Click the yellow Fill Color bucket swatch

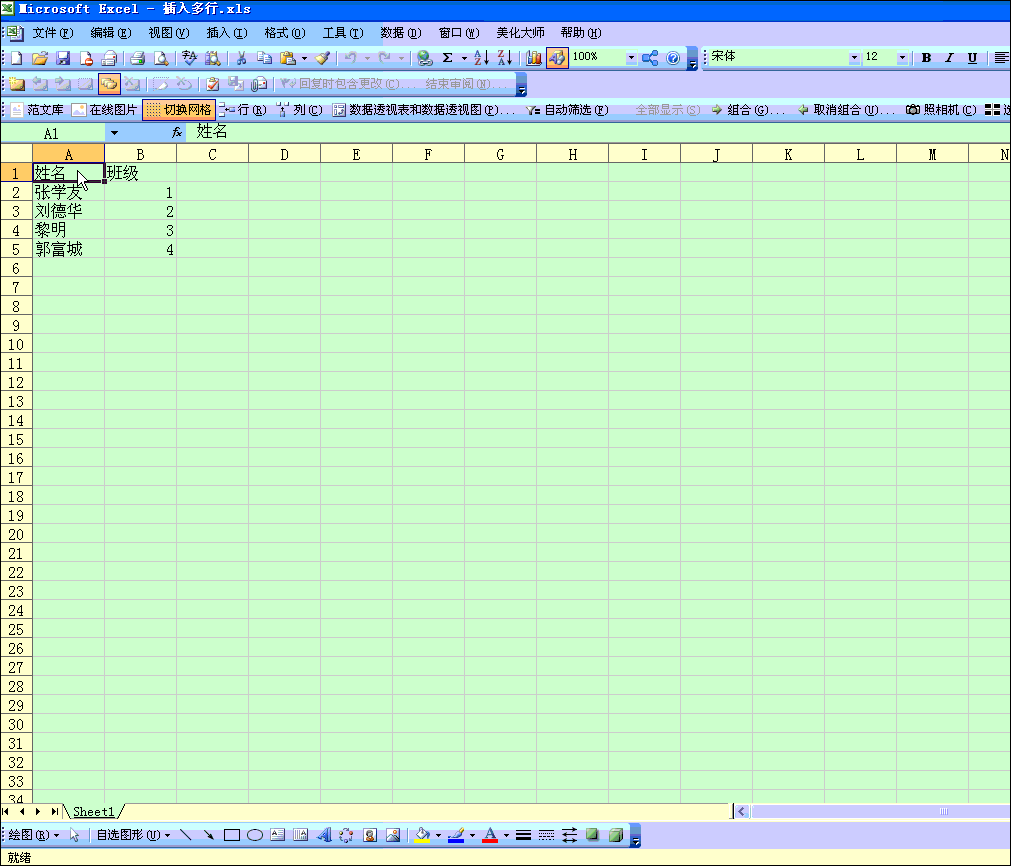[422, 835]
